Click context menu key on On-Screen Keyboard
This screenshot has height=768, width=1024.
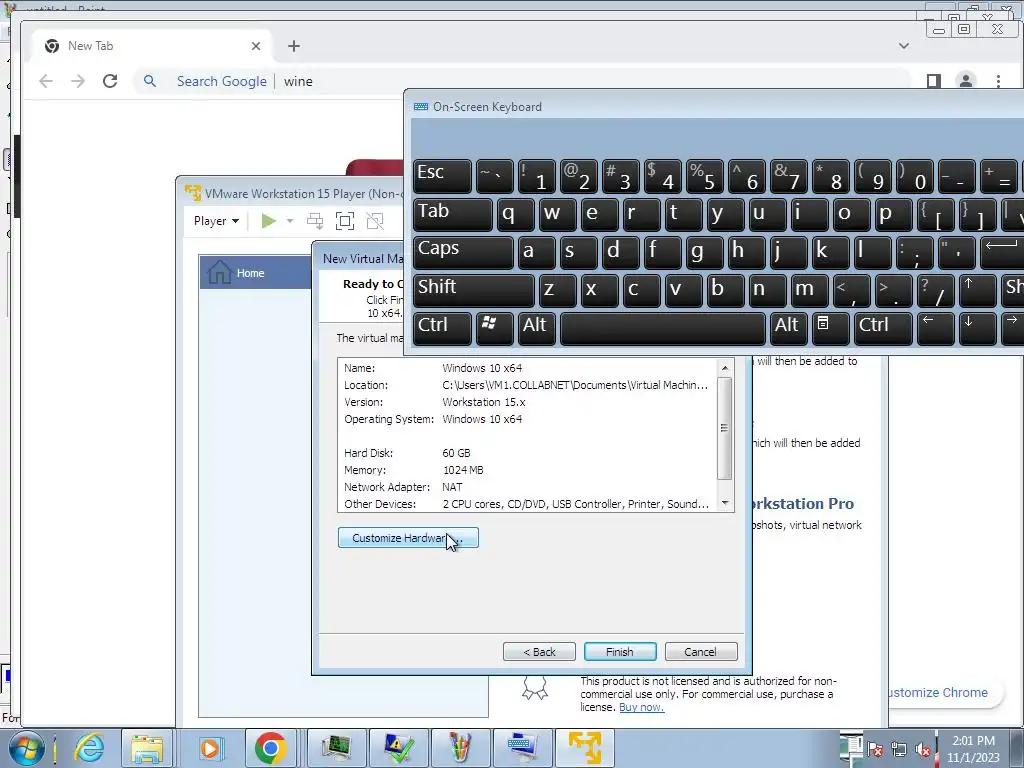click(x=831, y=328)
